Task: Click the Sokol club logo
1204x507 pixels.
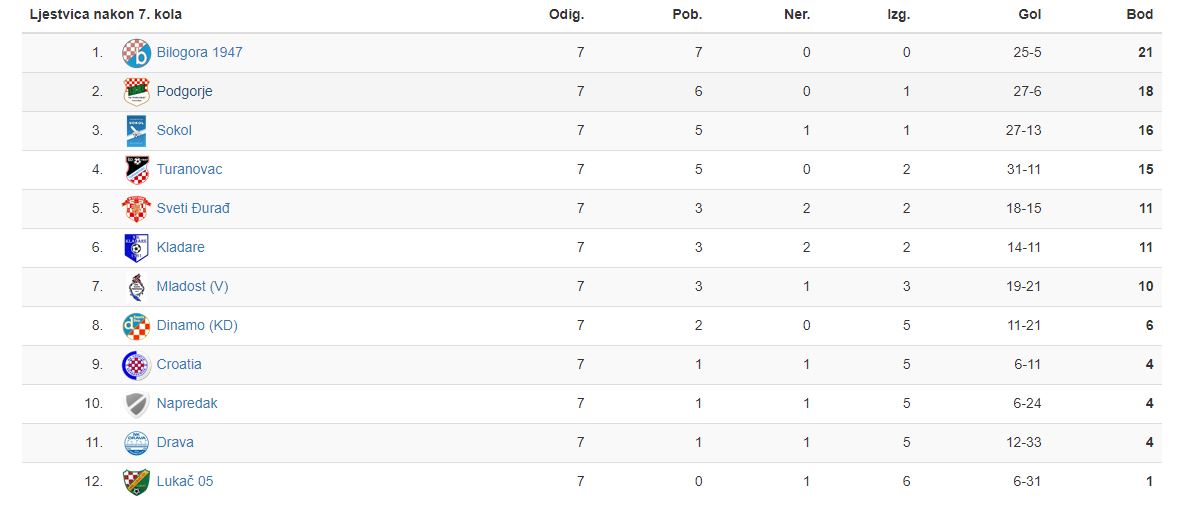Action: 136,131
